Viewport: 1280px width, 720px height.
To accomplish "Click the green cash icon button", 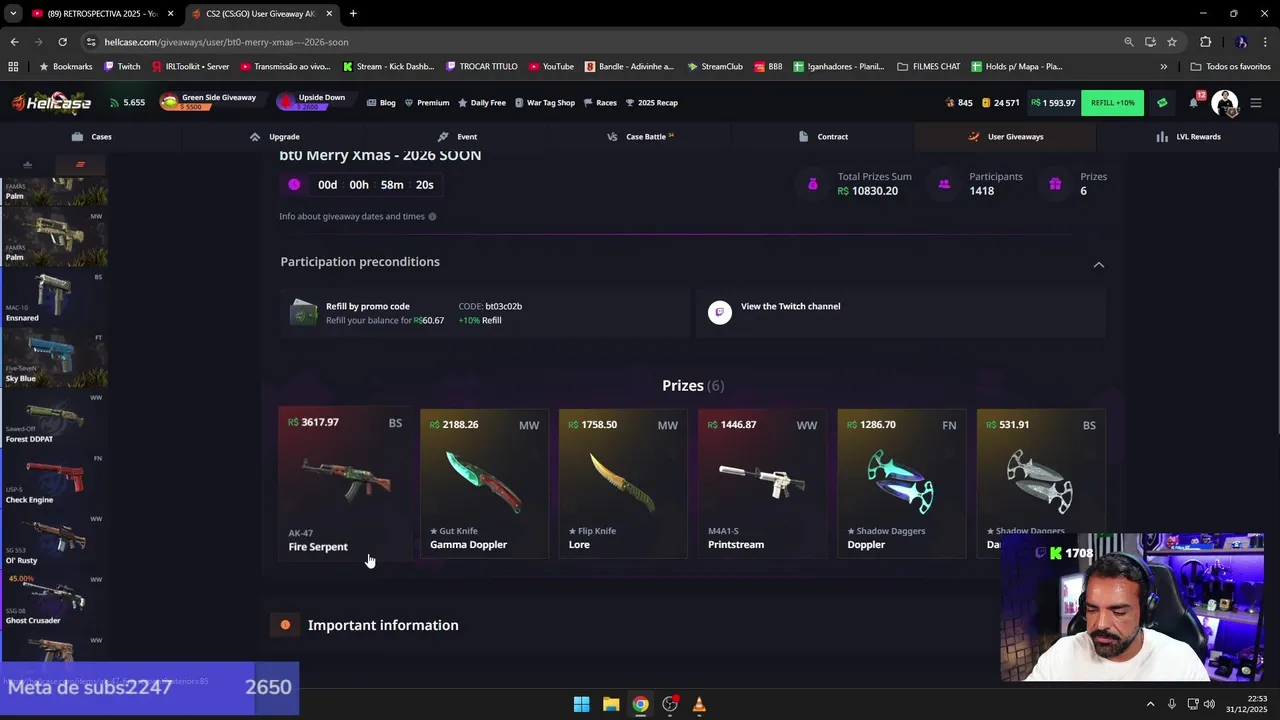I will coord(1161,103).
